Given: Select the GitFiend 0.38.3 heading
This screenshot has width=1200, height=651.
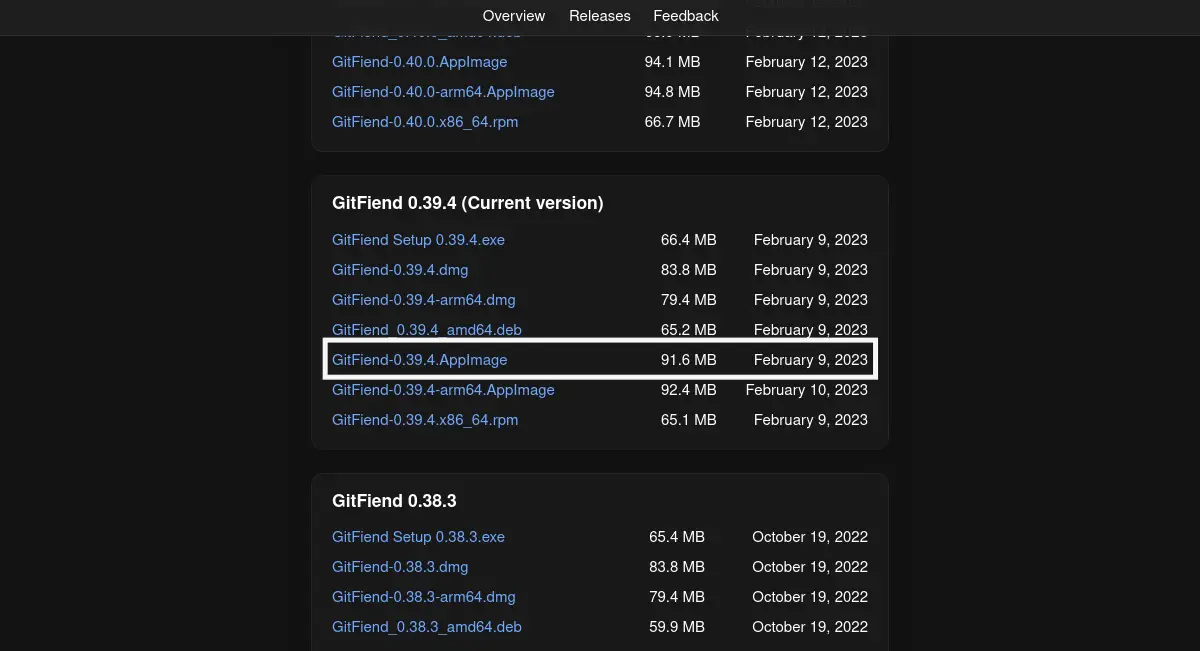Looking at the screenshot, I should coord(394,500).
